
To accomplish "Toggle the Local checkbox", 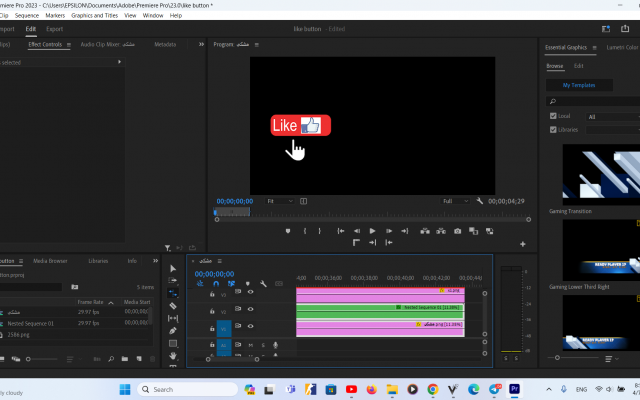I will [x=553, y=116].
